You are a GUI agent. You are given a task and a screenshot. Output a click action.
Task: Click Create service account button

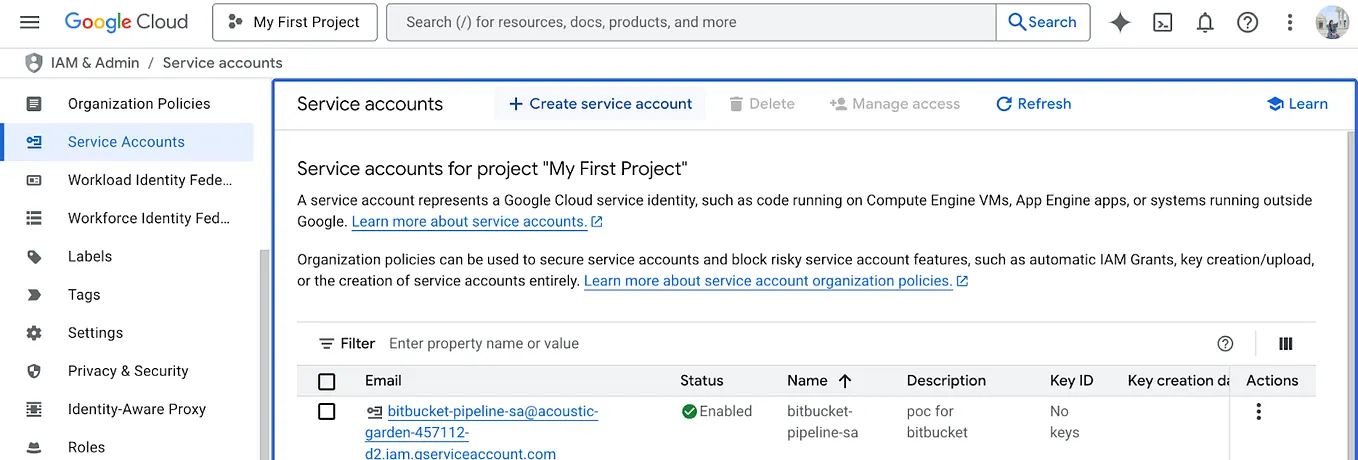(600, 104)
